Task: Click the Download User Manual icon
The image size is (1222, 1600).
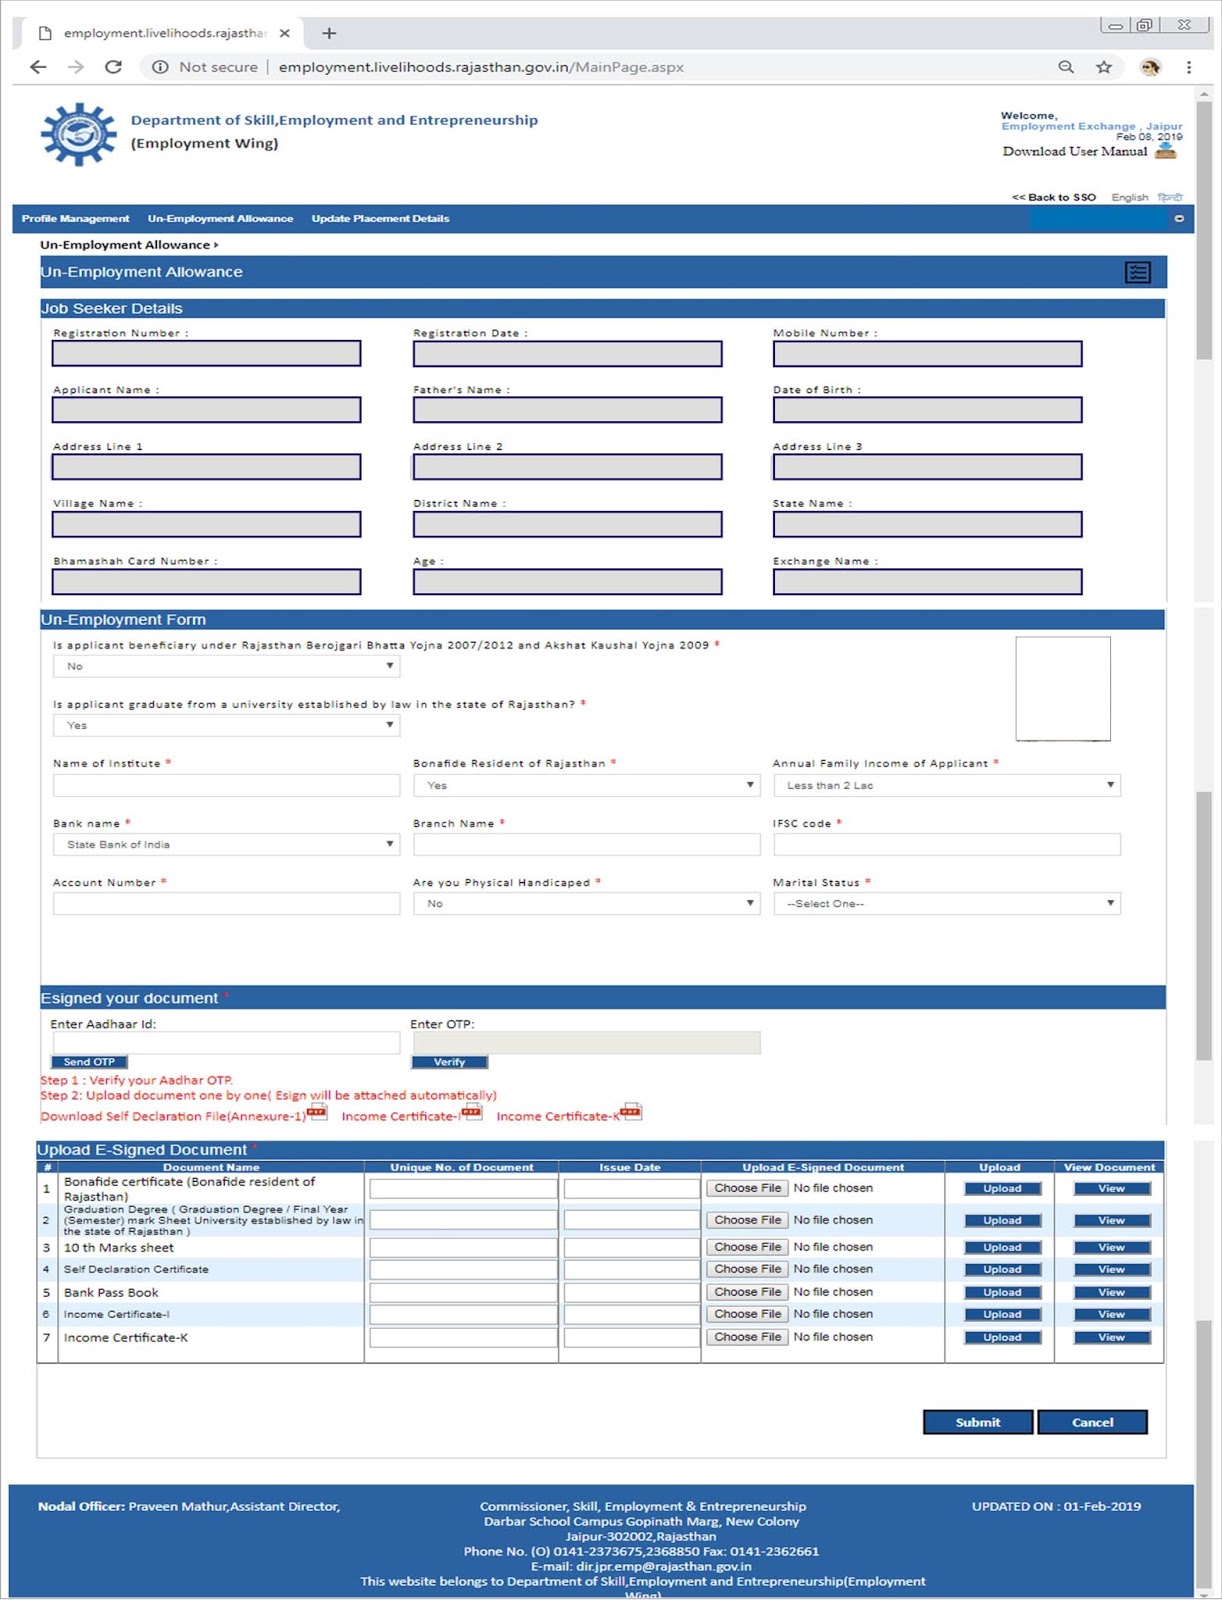Action: tap(1165, 151)
